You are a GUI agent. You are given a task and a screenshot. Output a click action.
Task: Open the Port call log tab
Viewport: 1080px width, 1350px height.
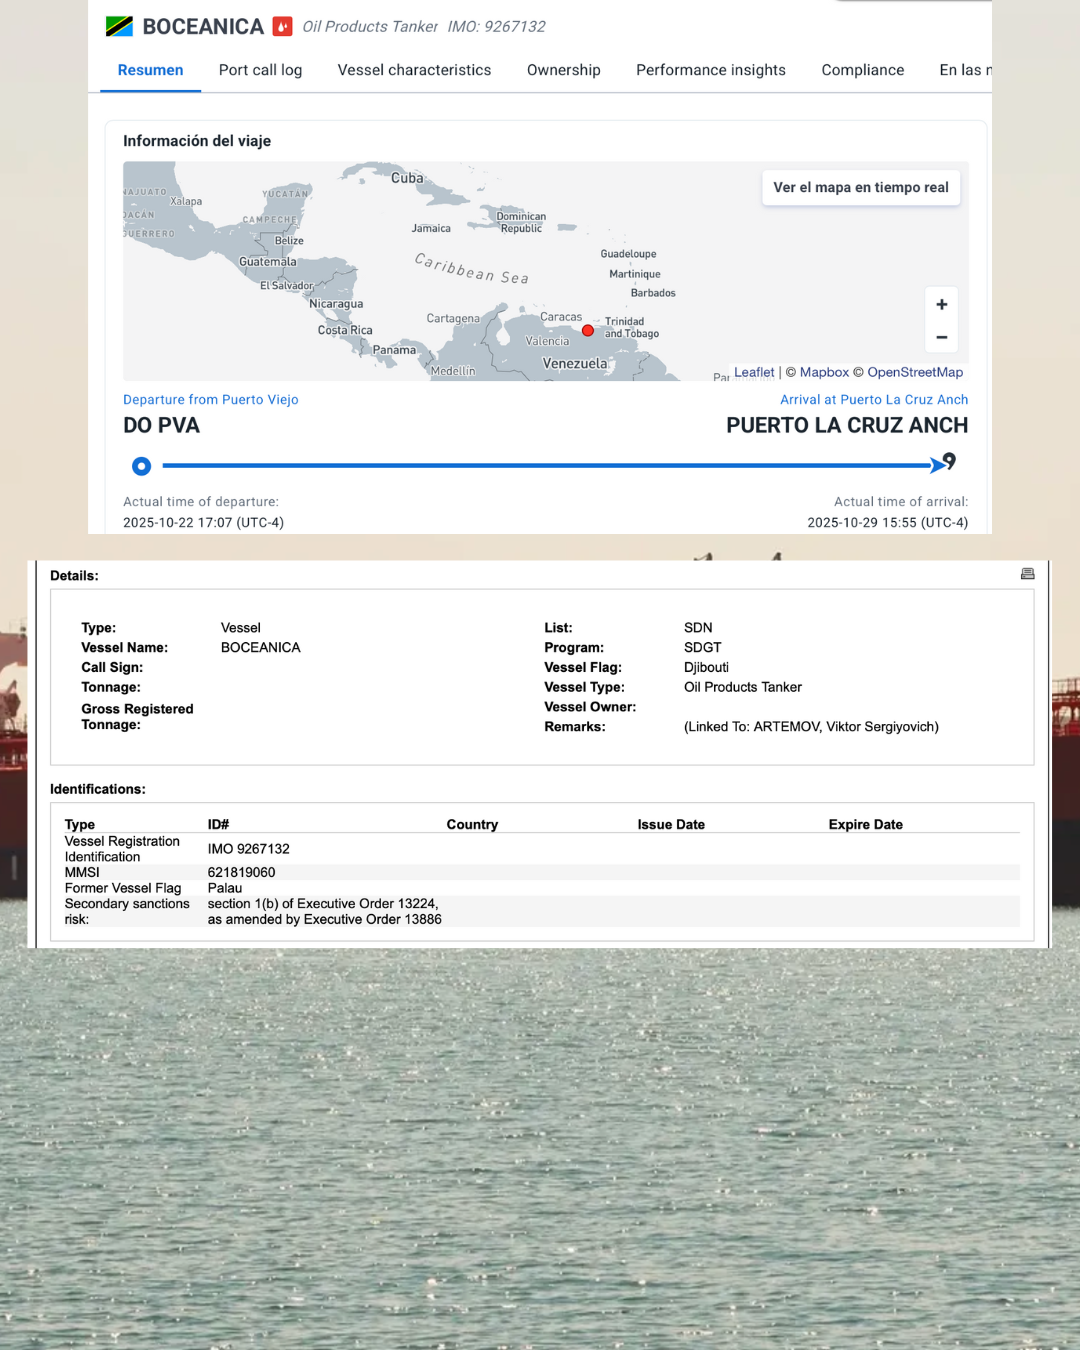point(260,70)
